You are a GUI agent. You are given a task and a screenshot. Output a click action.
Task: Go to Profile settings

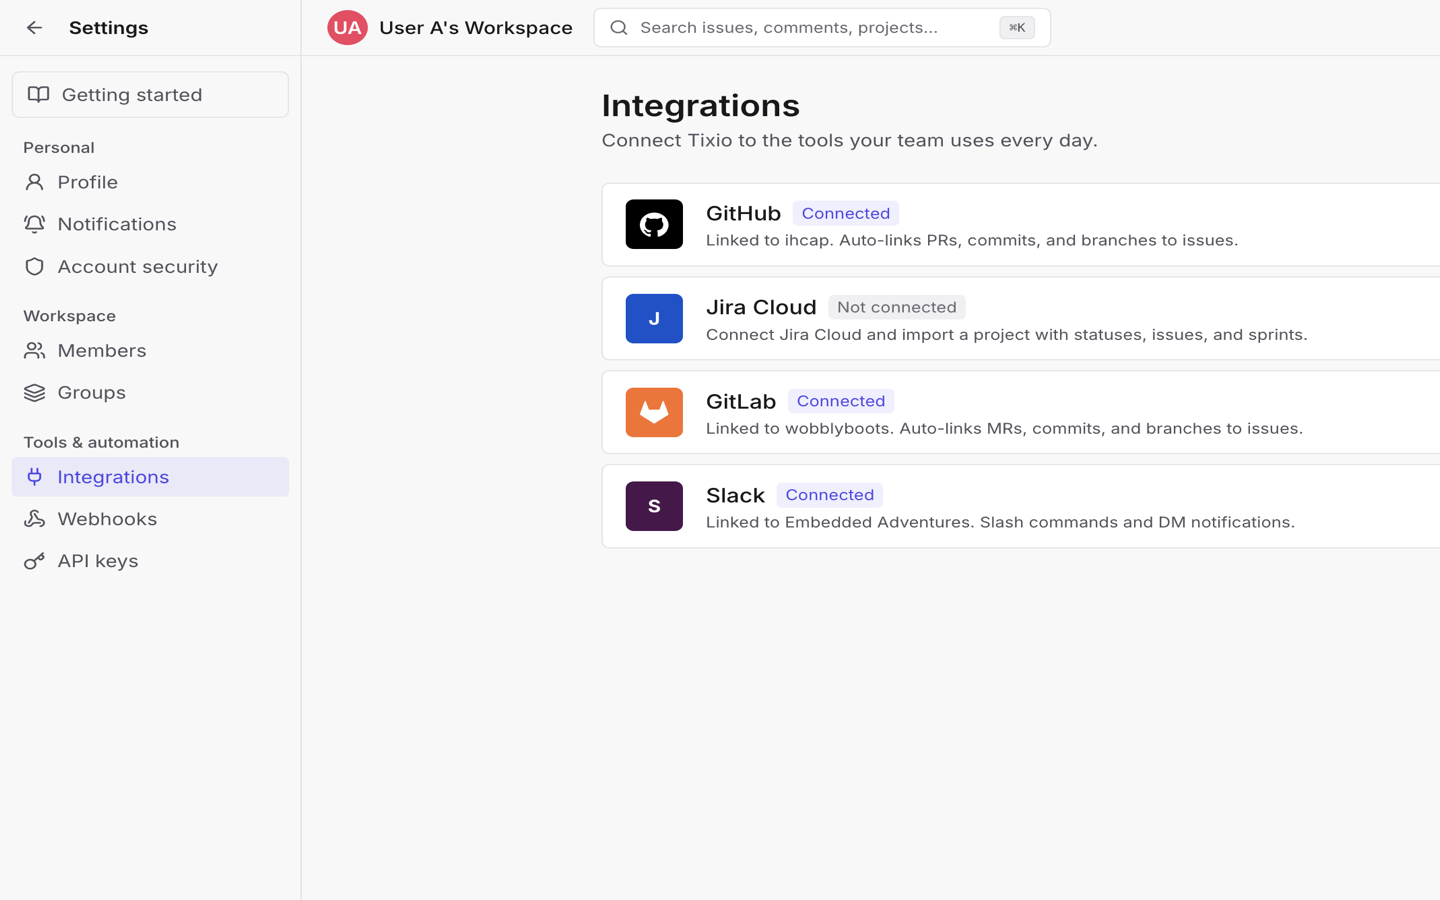click(x=150, y=182)
